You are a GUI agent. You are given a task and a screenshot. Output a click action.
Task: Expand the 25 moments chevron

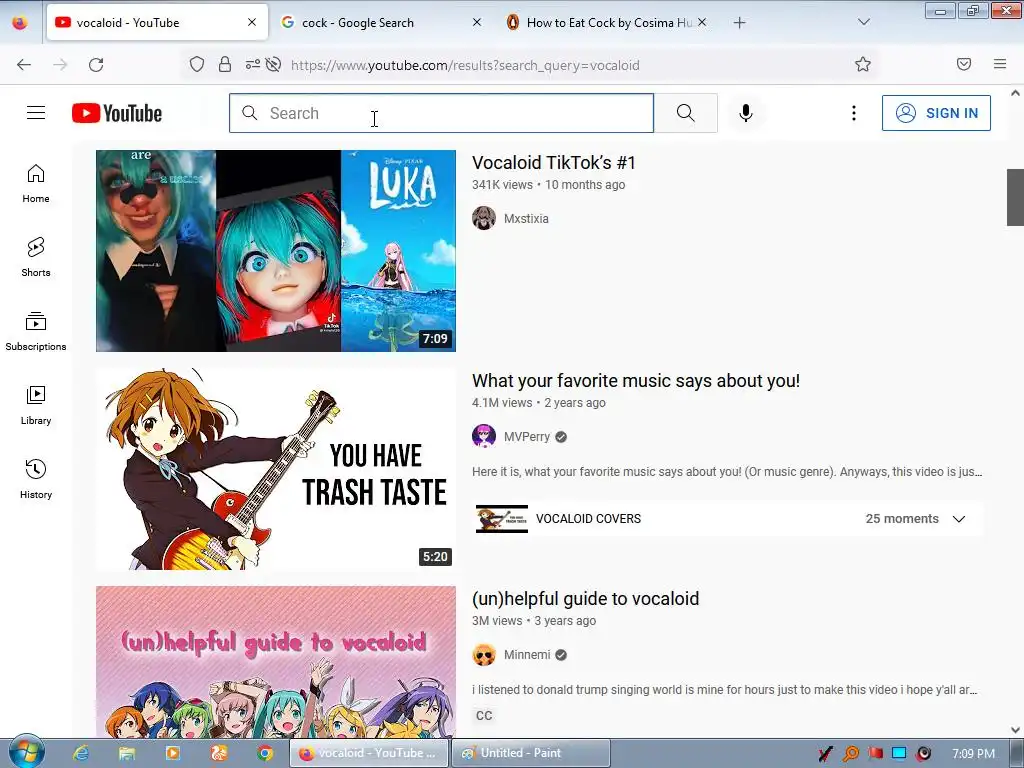click(959, 519)
